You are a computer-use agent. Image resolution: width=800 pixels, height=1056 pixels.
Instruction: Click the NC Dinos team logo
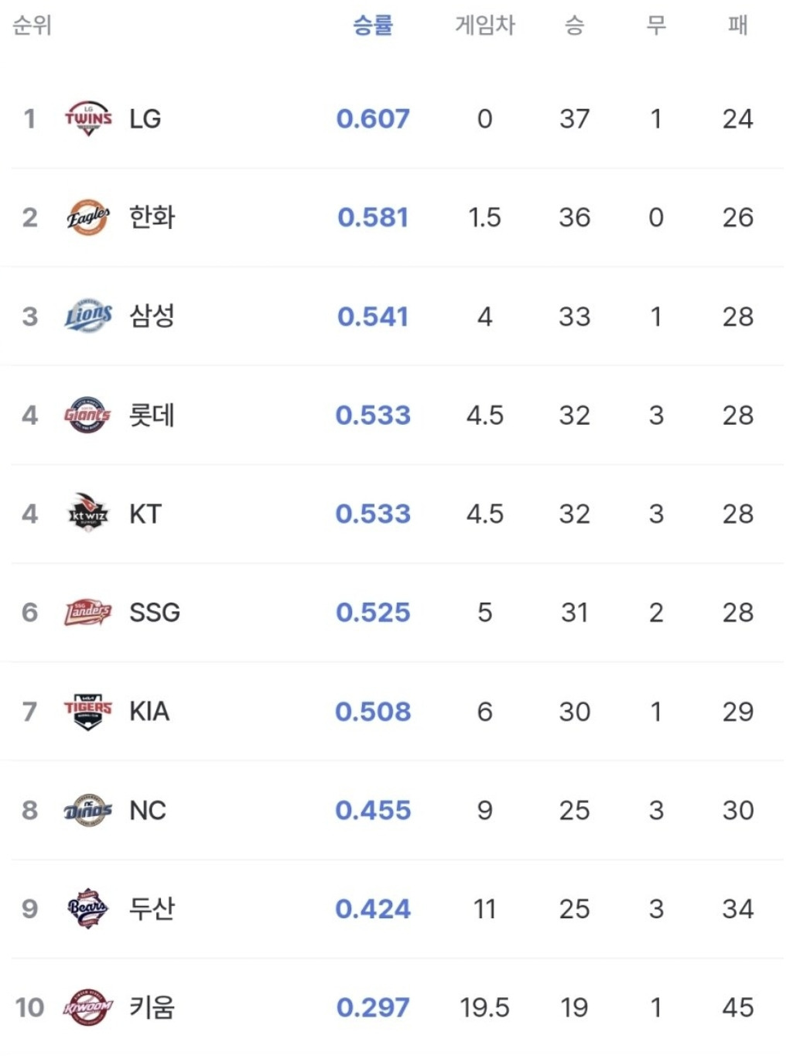pos(88,810)
